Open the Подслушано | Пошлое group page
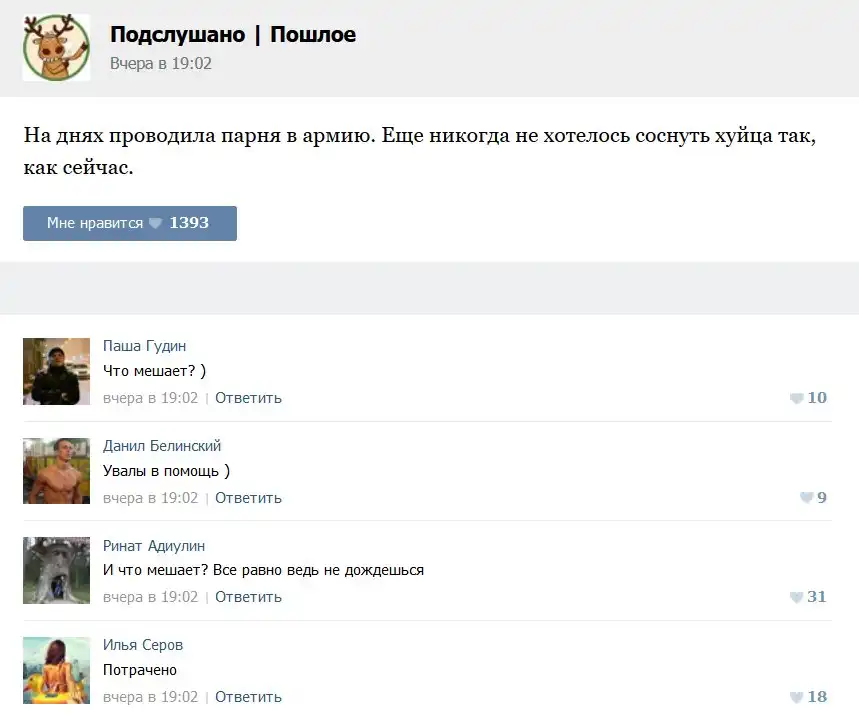This screenshot has height=717, width=859. [x=232, y=35]
